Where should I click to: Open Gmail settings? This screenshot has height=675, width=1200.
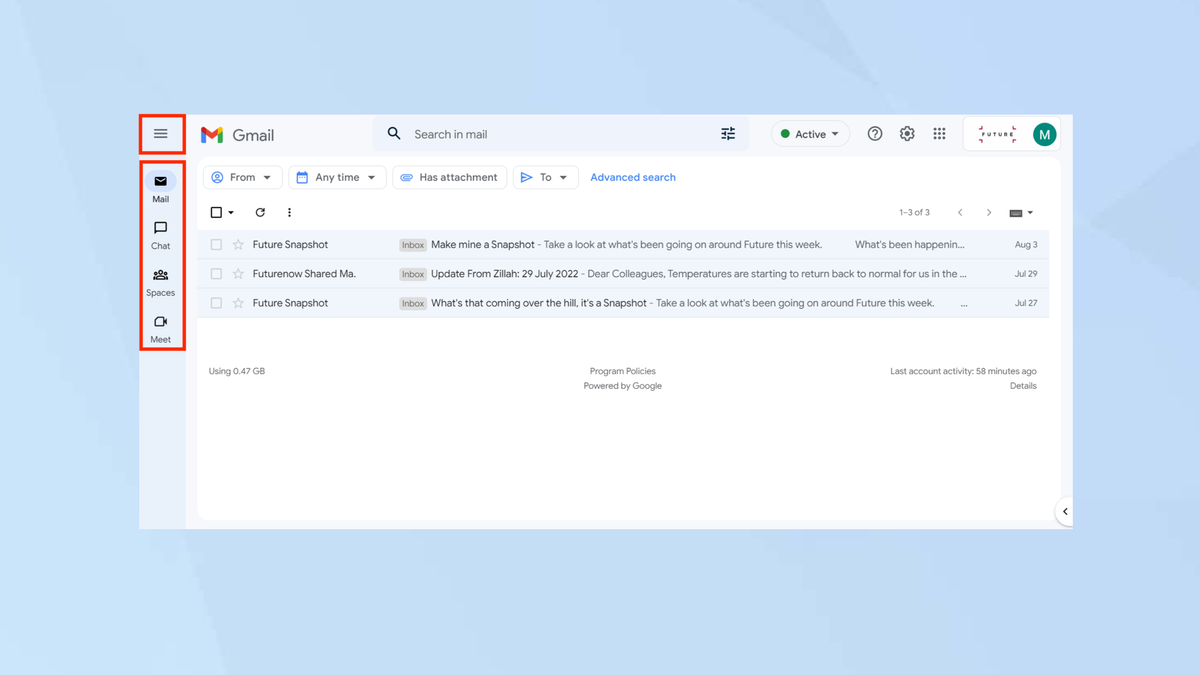[x=906, y=133]
